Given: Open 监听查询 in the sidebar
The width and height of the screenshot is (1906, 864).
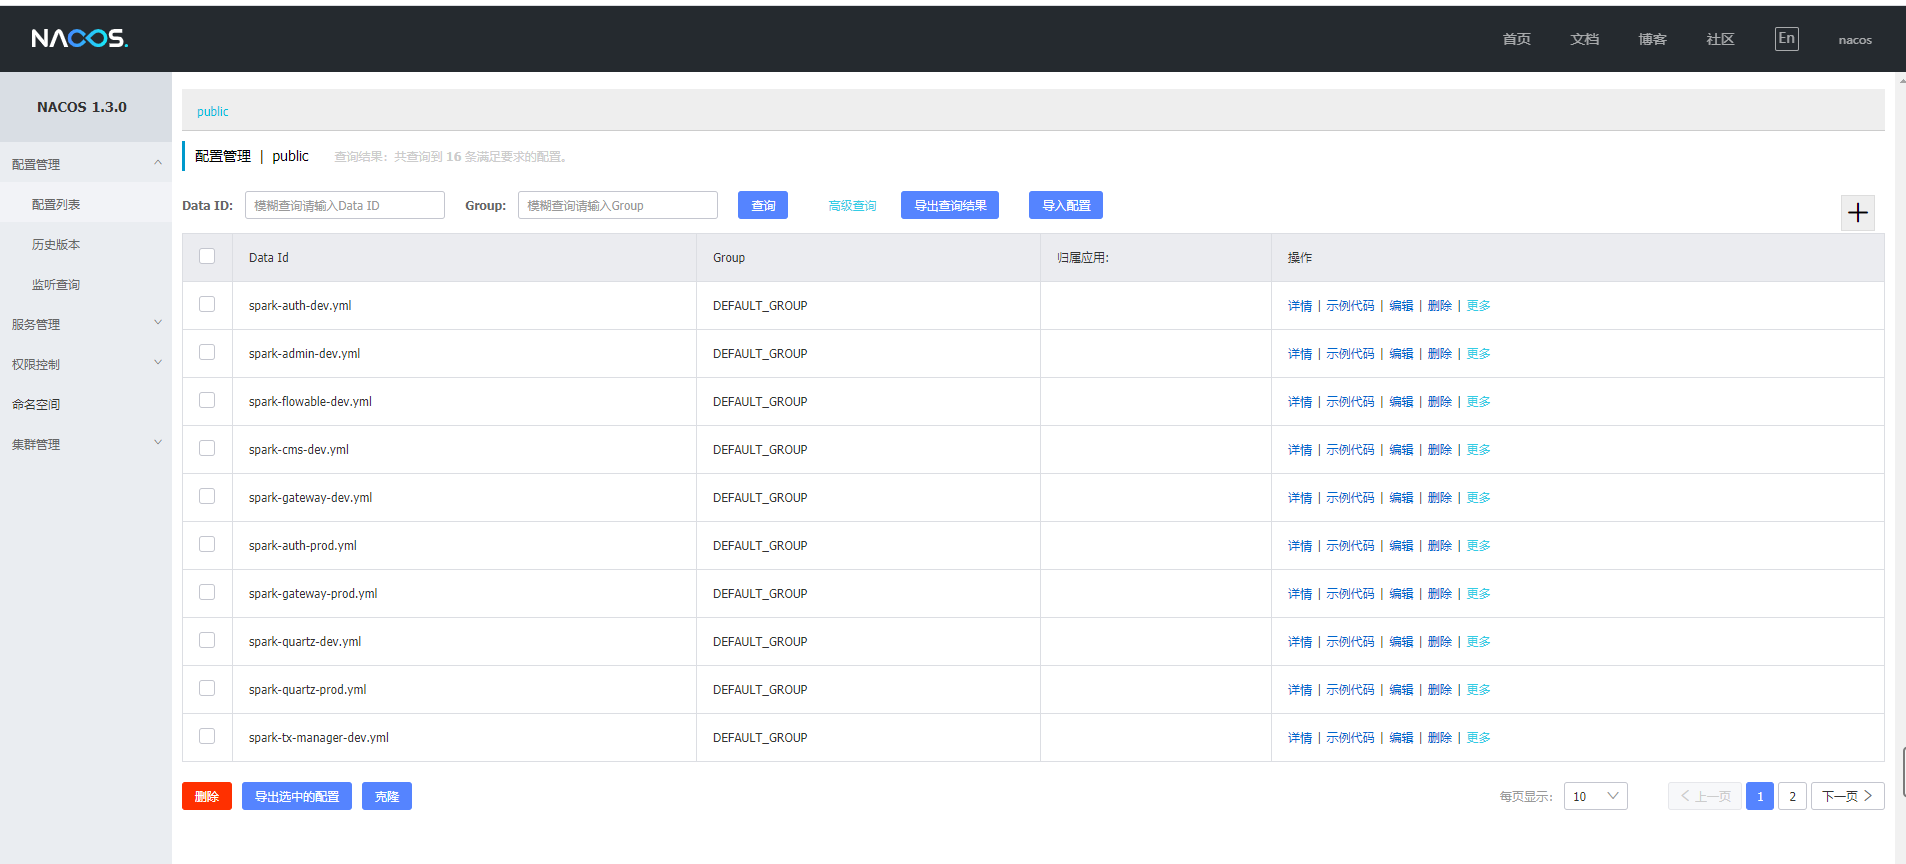Looking at the screenshot, I should (x=56, y=284).
